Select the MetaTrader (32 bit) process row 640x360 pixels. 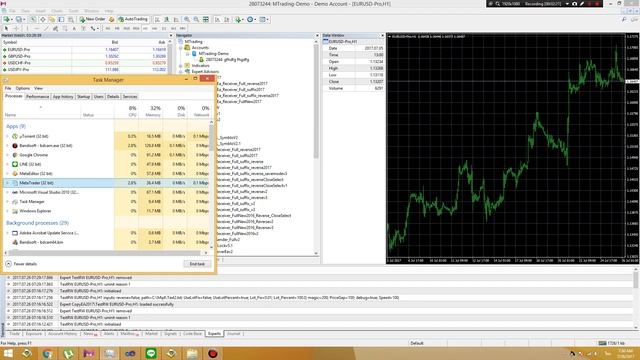pyautogui.click(x=107, y=183)
